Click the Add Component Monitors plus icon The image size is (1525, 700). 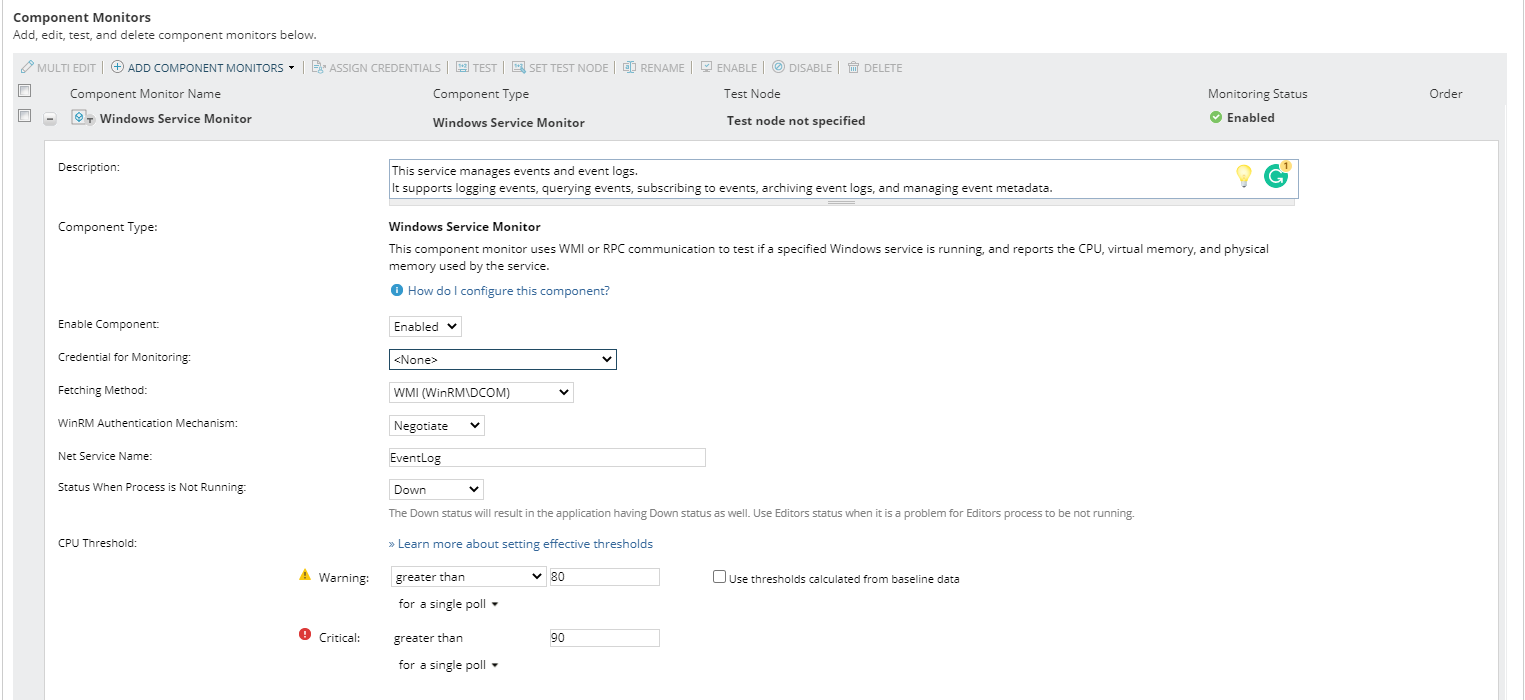click(117, 68)
